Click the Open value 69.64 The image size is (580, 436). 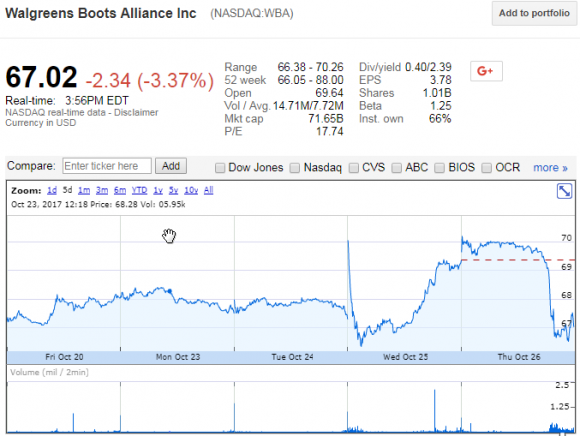click(x=330, y=93)
